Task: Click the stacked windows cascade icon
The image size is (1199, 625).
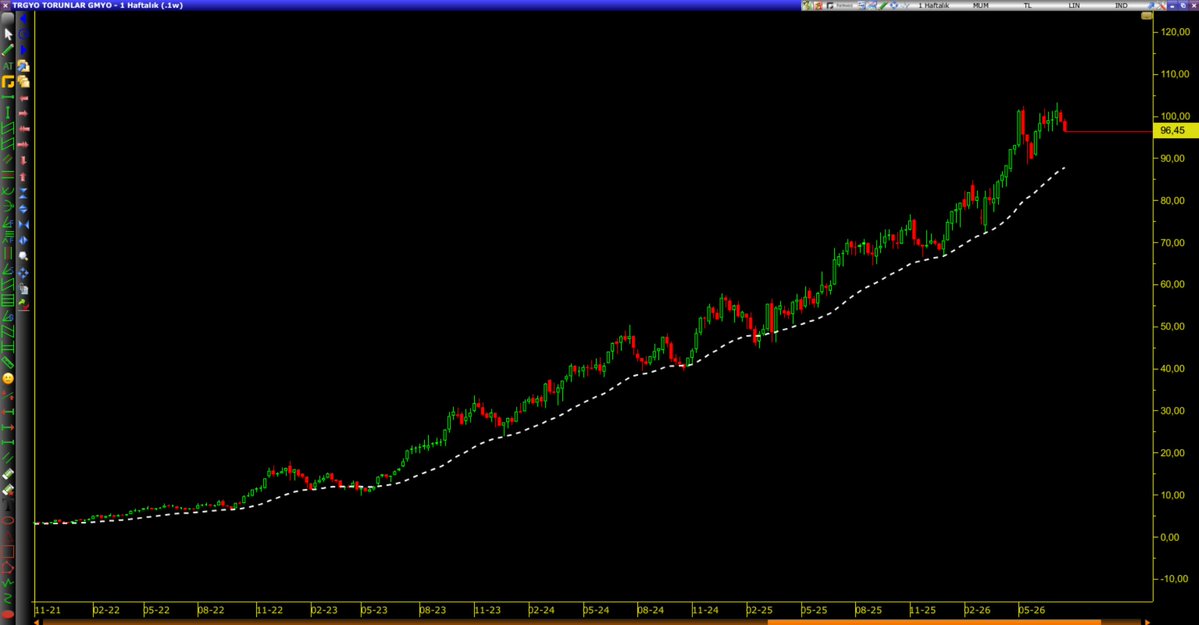Action: 24,81
